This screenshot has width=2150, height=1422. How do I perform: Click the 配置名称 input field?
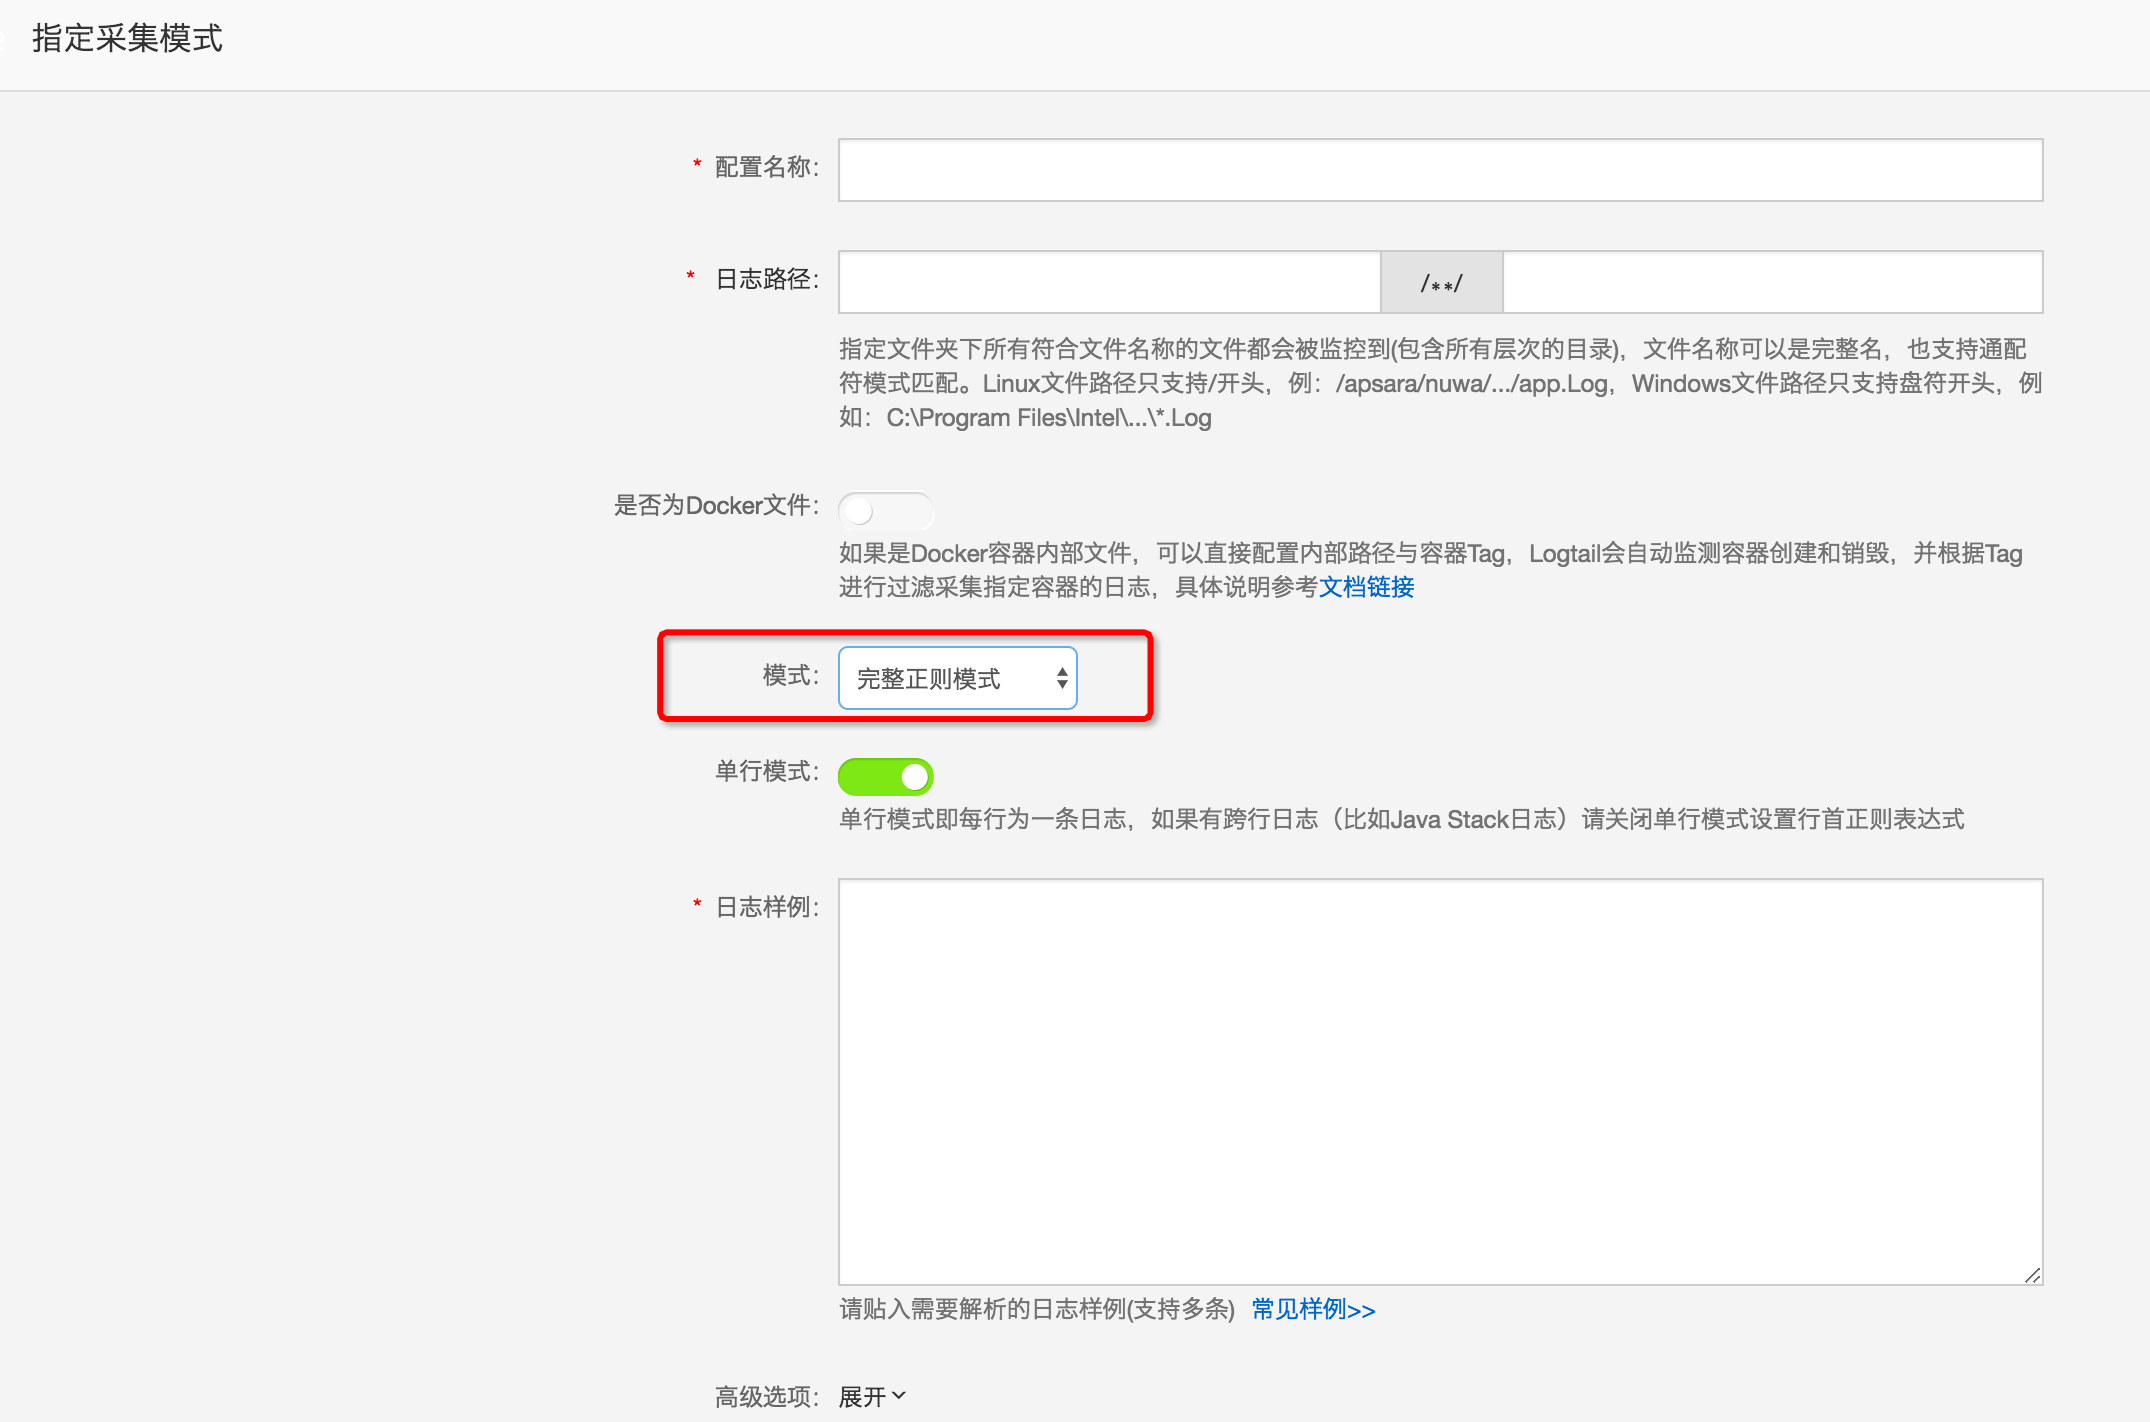coord(1440,170)
